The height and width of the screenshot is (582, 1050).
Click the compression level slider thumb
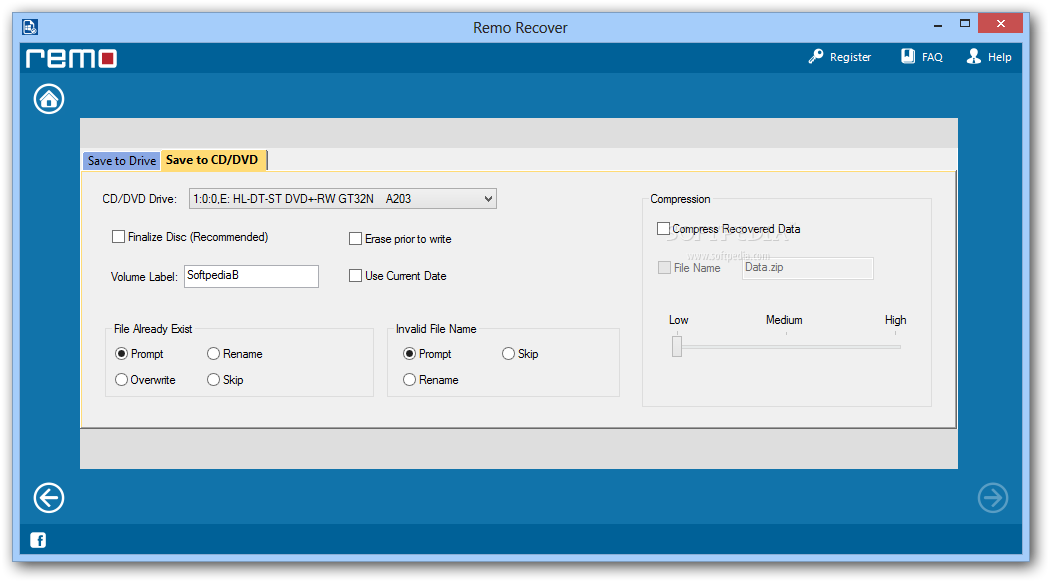(677, 346)
